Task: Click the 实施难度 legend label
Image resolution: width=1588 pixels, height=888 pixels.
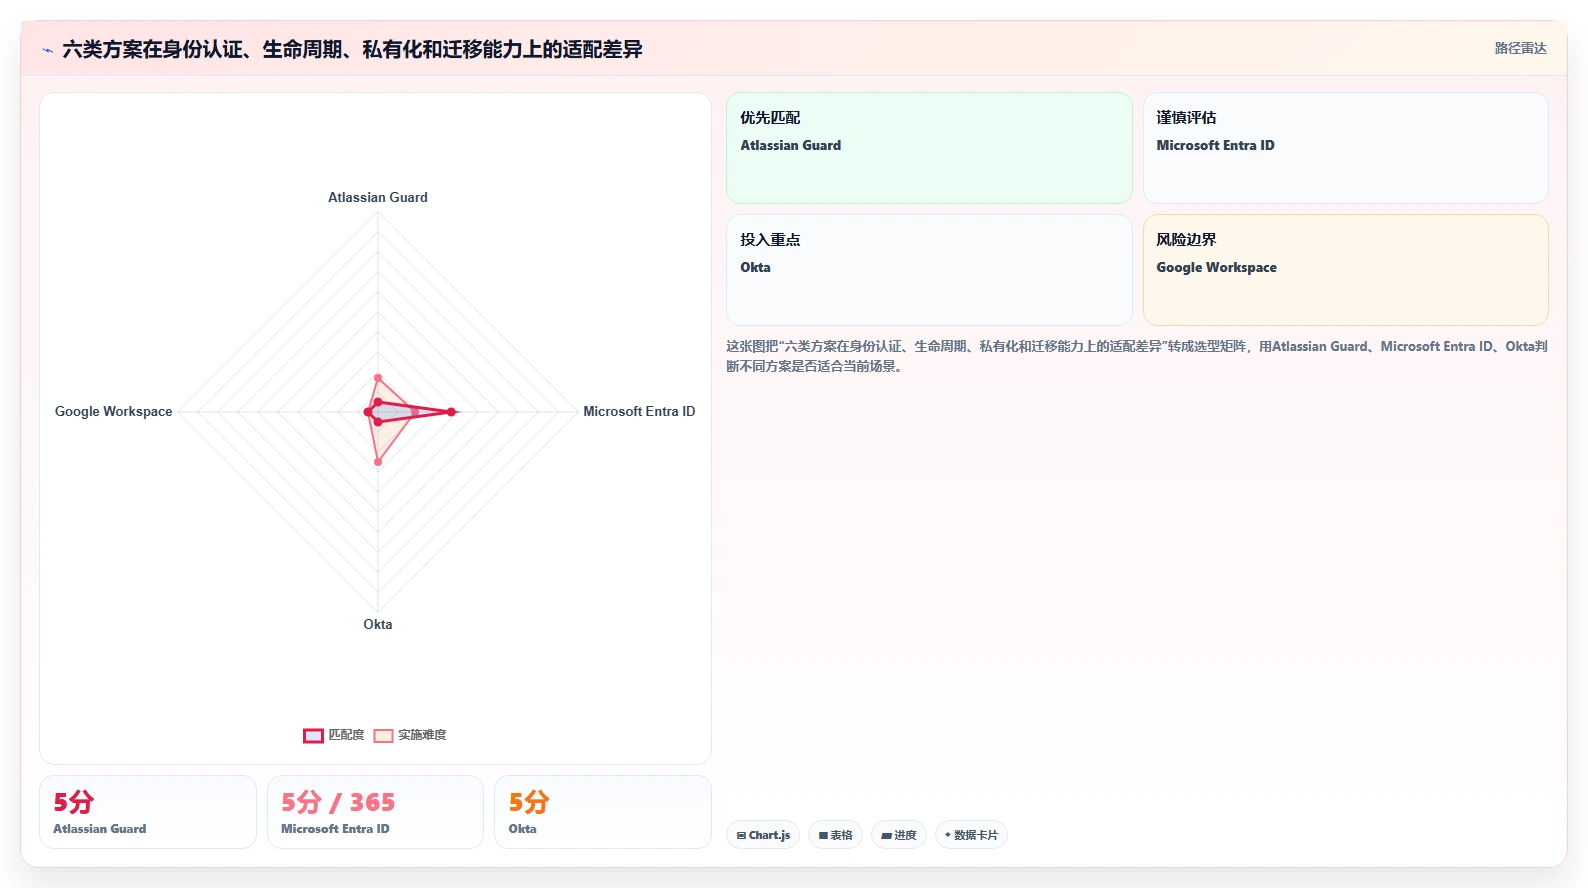Action: point(422,735)
